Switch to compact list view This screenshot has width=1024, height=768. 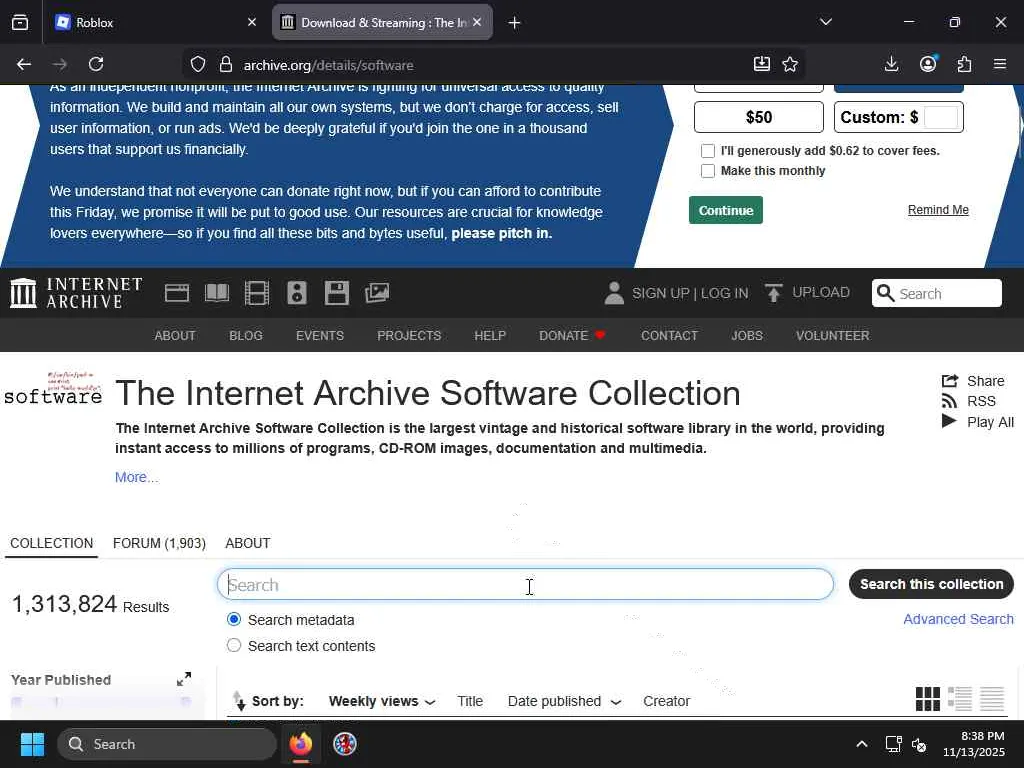992,699
